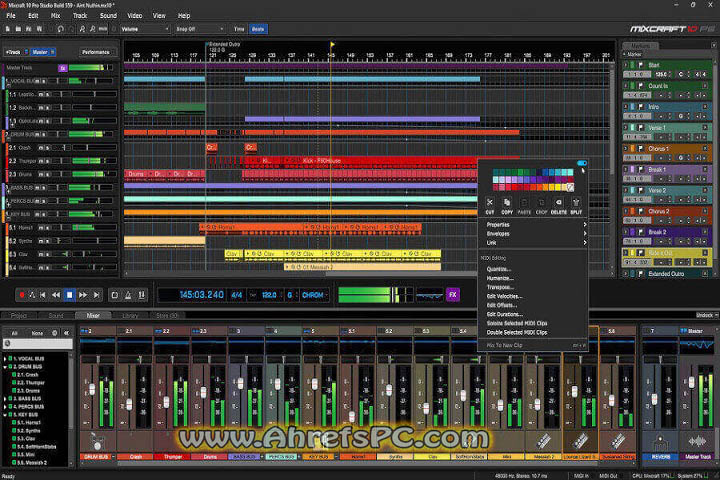
Task: Toggle loop mode icon in the transport
Action: (x=115, y=295)
